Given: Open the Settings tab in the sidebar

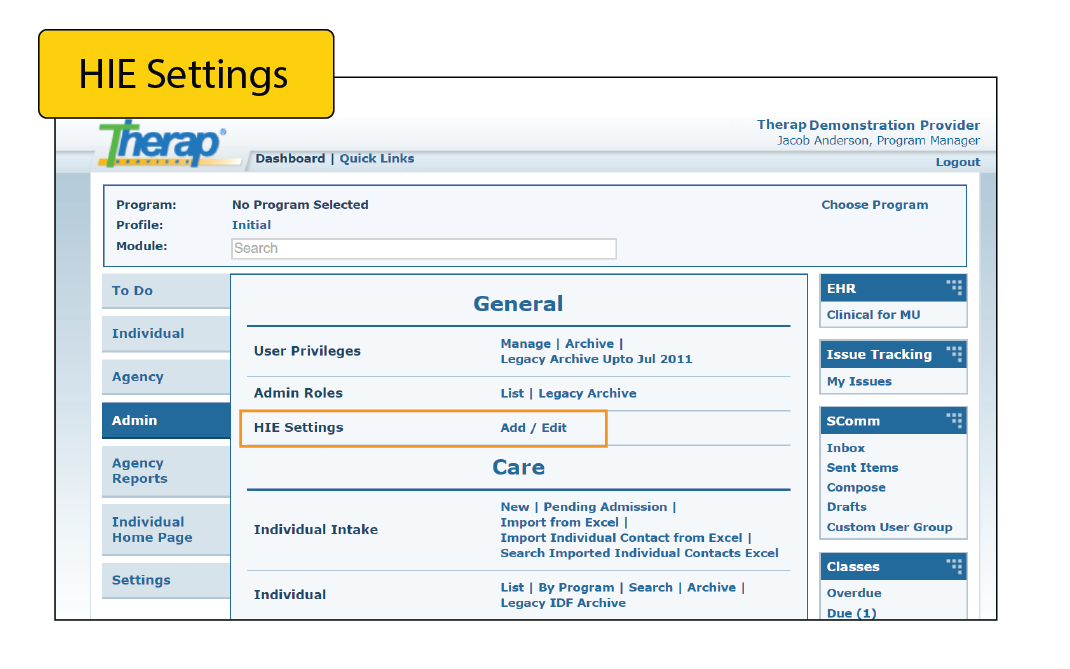Looking at the screenshot, I should tap(166, 580).
